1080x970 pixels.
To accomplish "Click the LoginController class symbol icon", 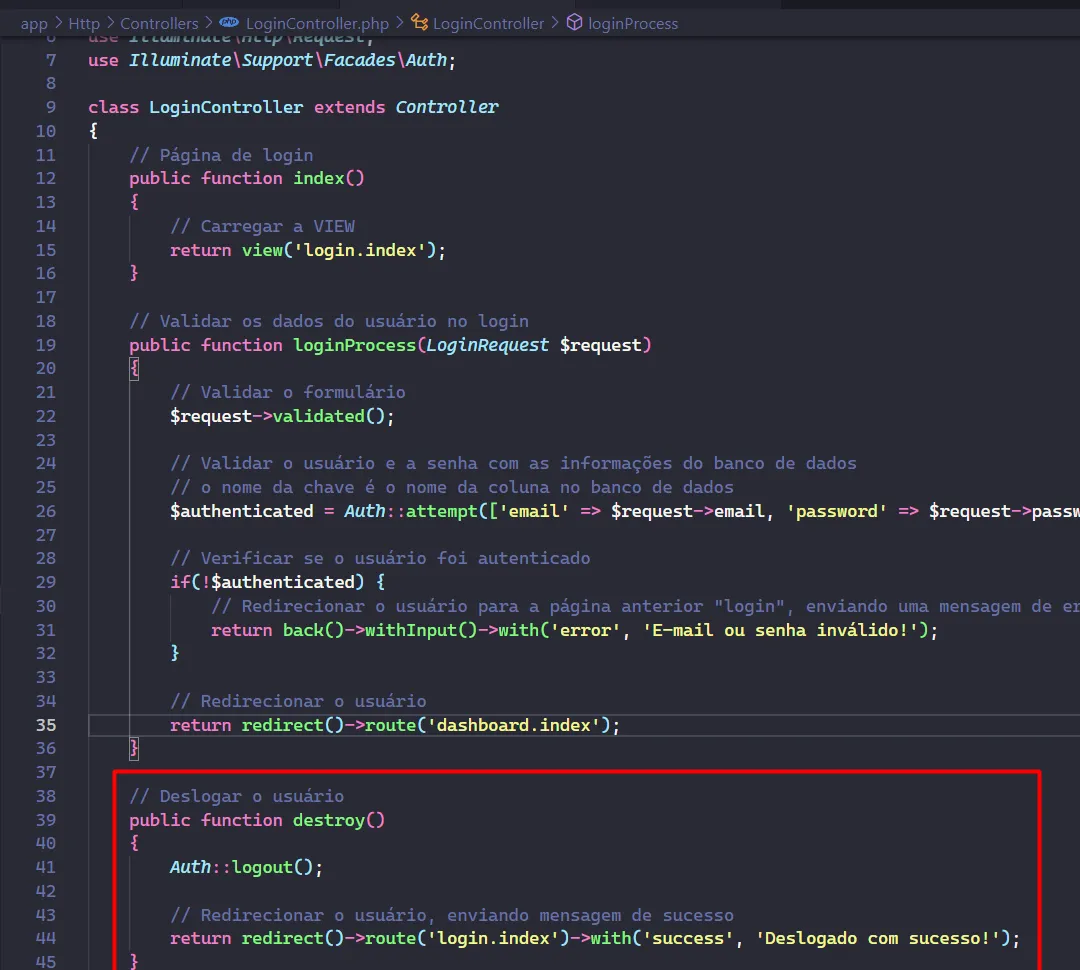I will 420,22.
